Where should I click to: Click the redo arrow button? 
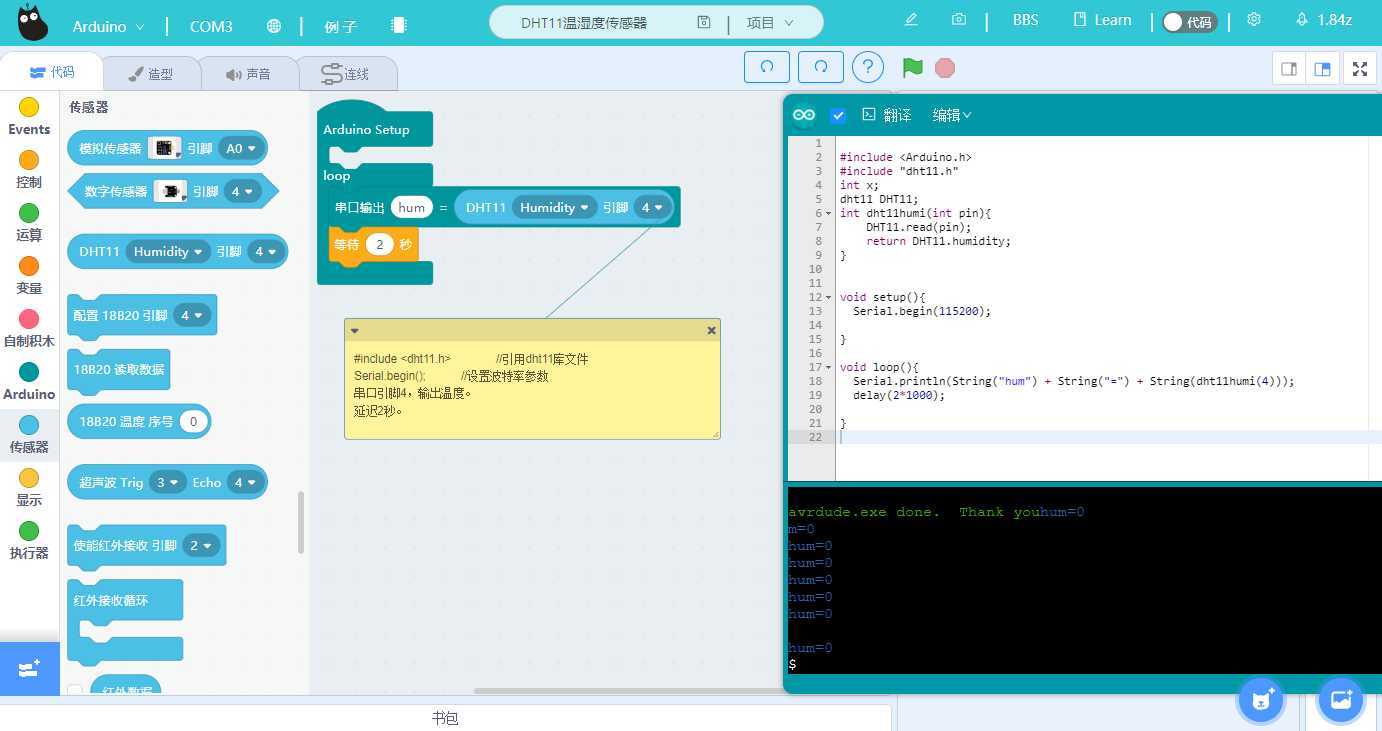tap(821, 67)
